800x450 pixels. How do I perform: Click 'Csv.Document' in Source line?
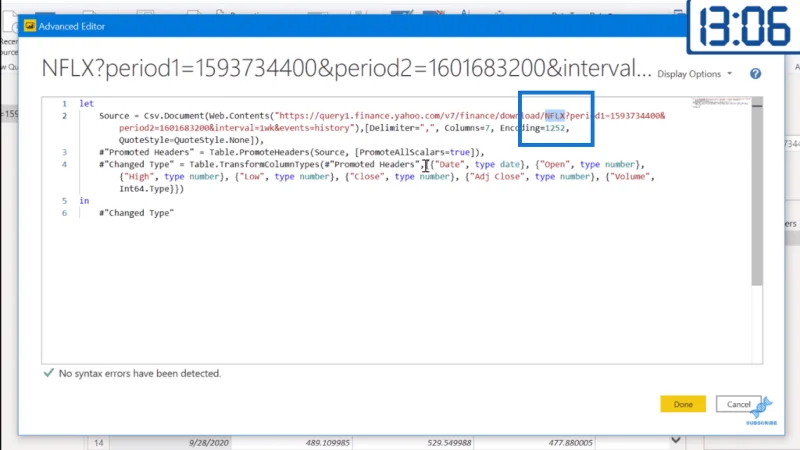coord(174,116)
